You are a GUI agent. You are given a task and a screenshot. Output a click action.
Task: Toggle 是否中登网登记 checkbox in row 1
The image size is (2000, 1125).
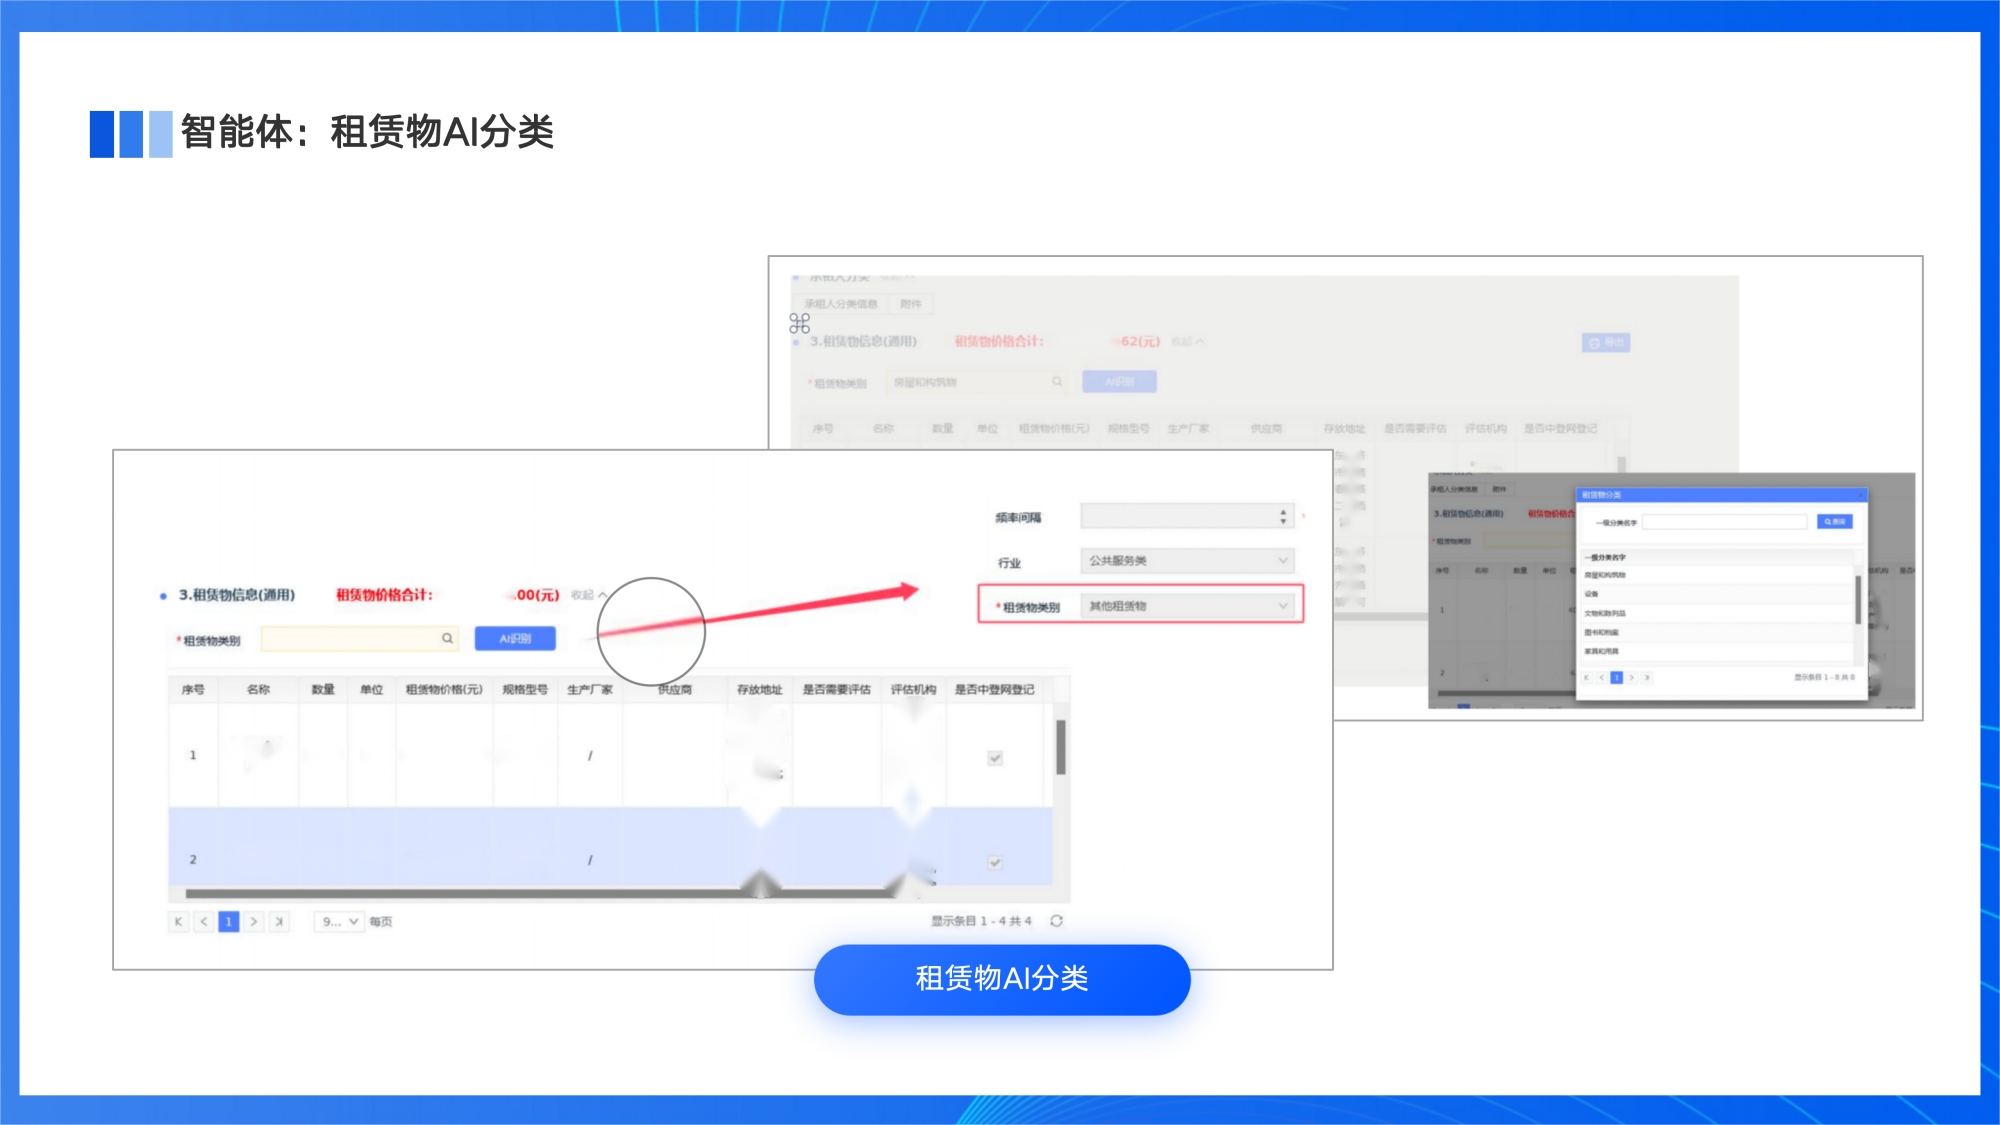995,758
